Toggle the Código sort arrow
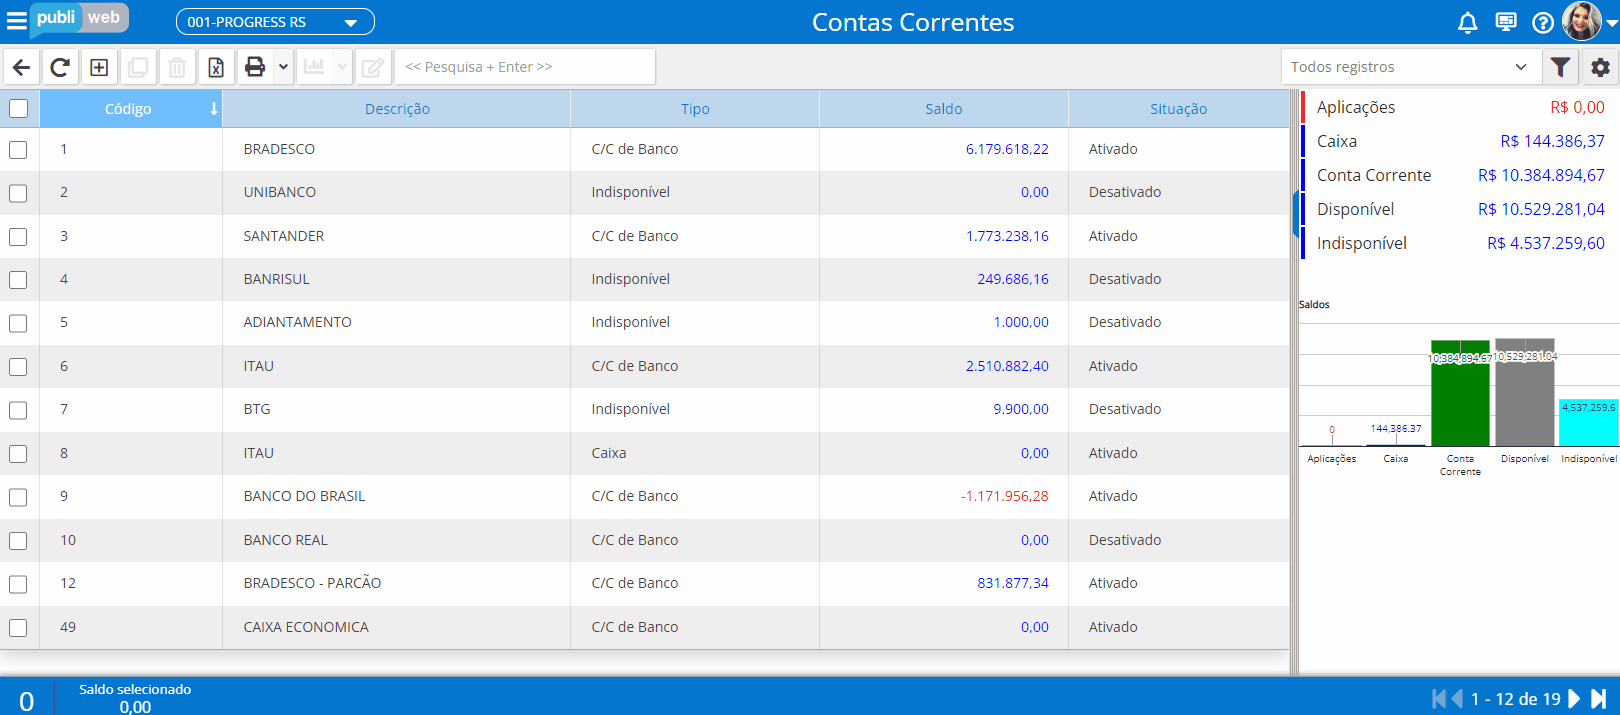The image size is (1620, 715). click(213, 109)
